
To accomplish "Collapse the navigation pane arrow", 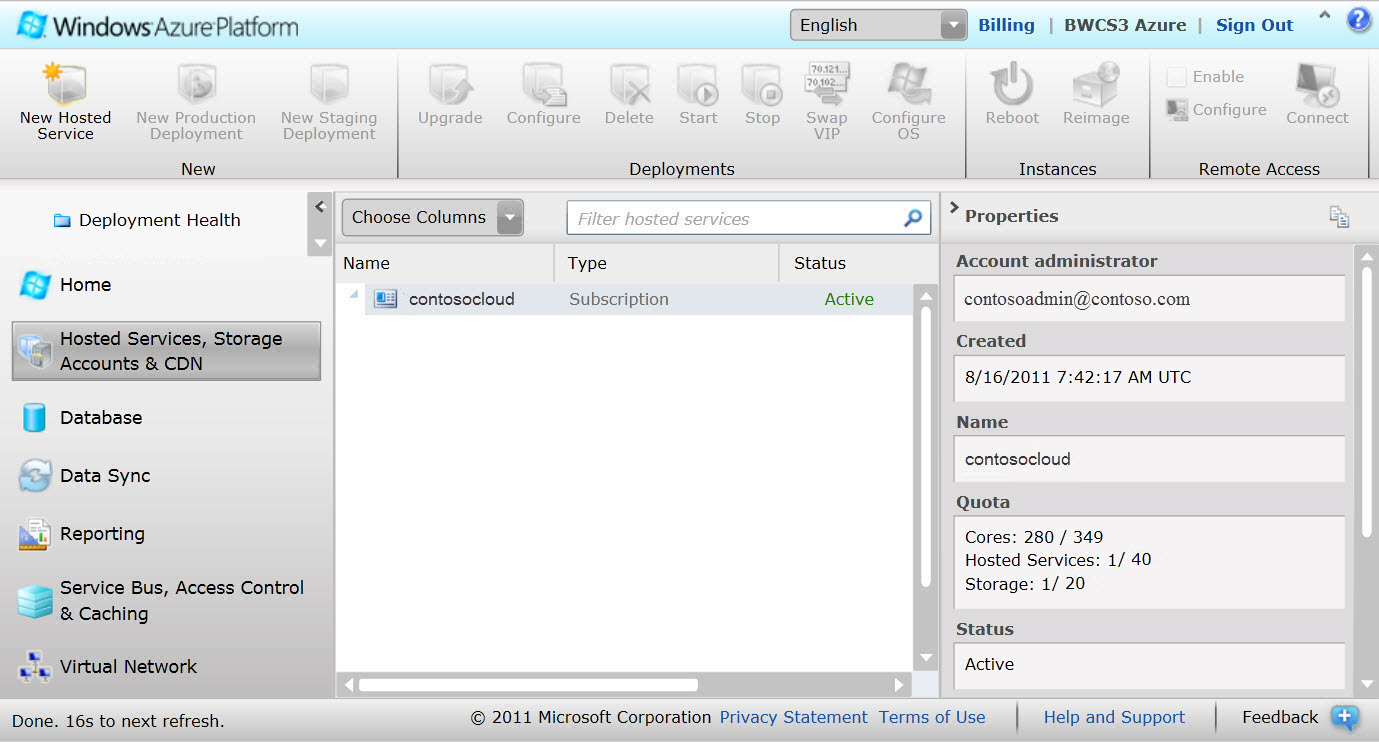I will (x=320, y=207).
